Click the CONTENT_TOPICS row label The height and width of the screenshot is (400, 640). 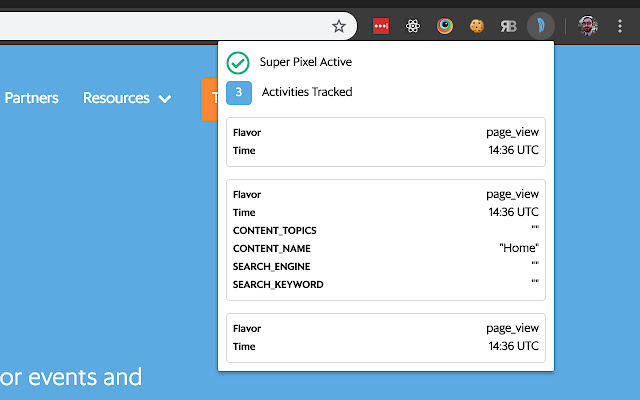coord(275,231)
